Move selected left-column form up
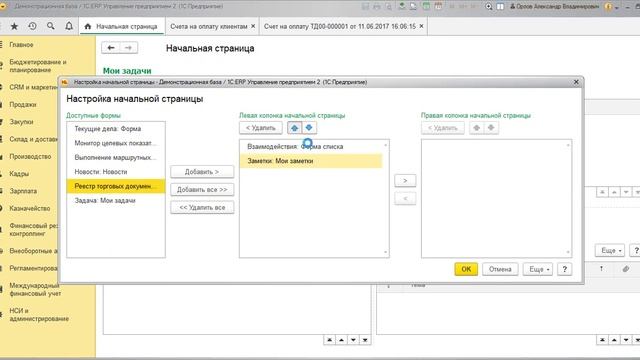640x360 pixels. (x=294, y=128)
